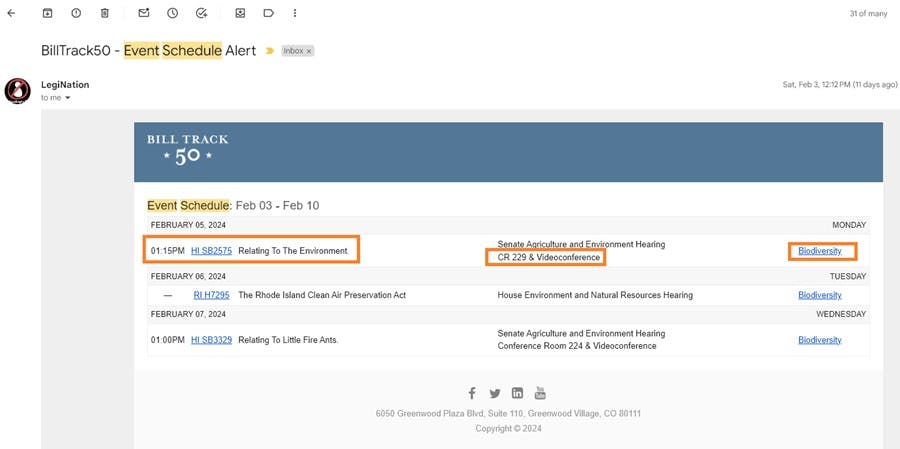Open the HI SB2575 bill link

point(211,250)
